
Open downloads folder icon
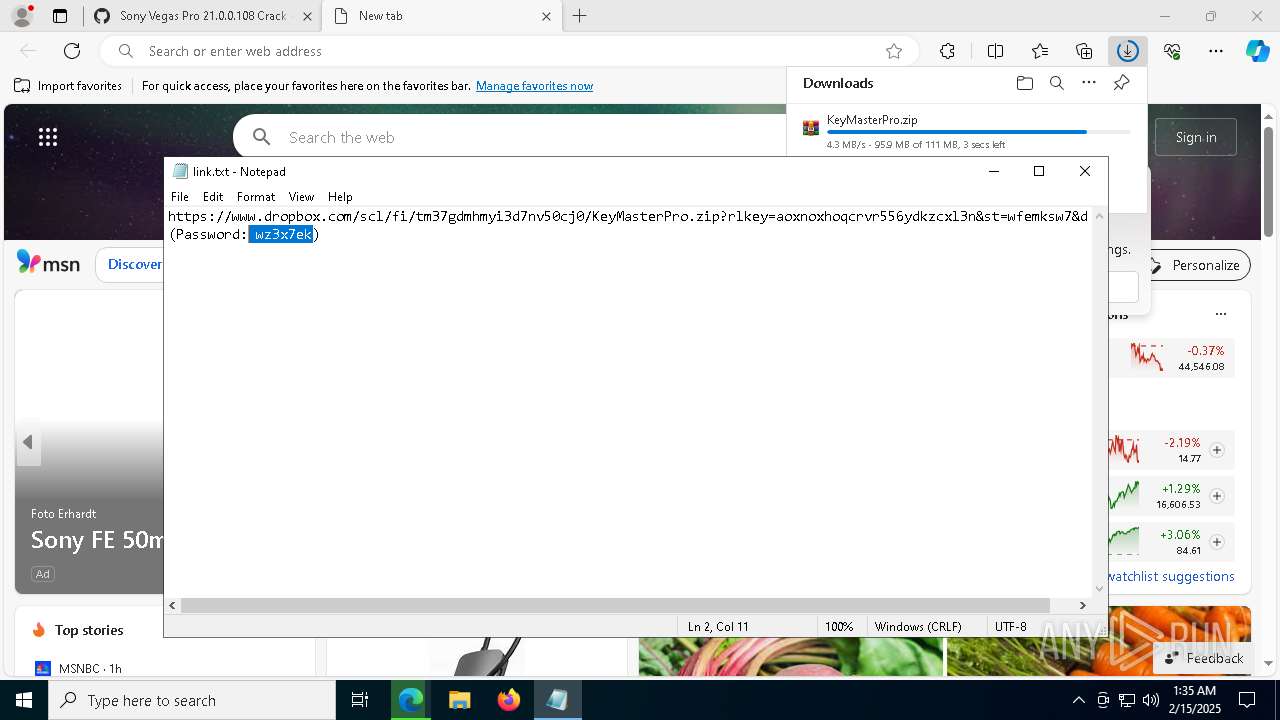pos(1024,83)
